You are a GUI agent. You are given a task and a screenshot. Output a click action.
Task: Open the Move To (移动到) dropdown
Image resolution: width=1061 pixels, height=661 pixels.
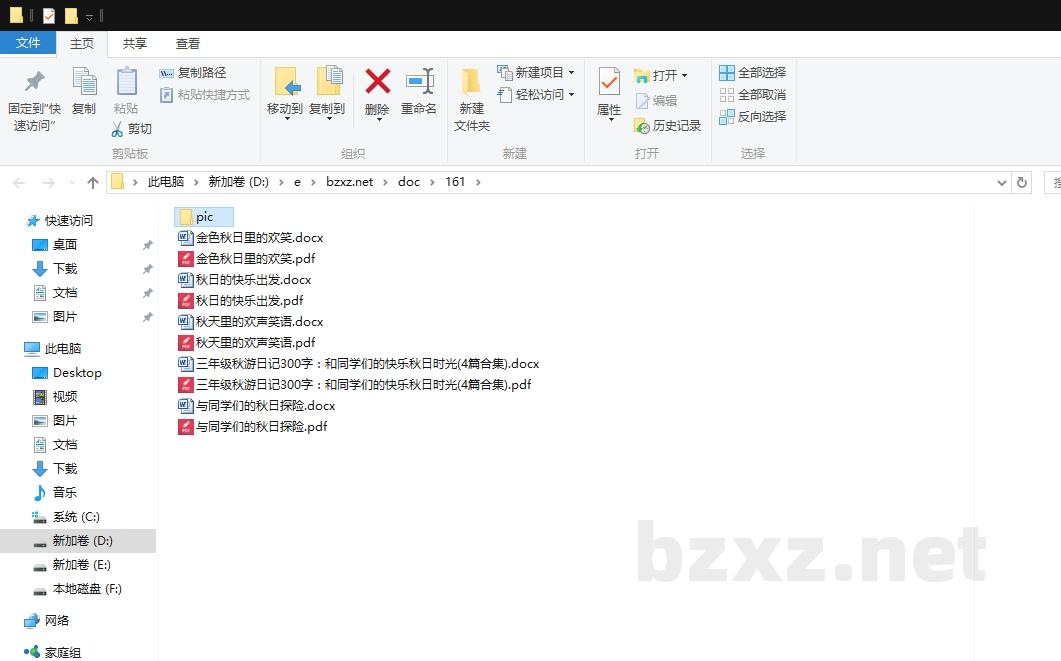285,110
